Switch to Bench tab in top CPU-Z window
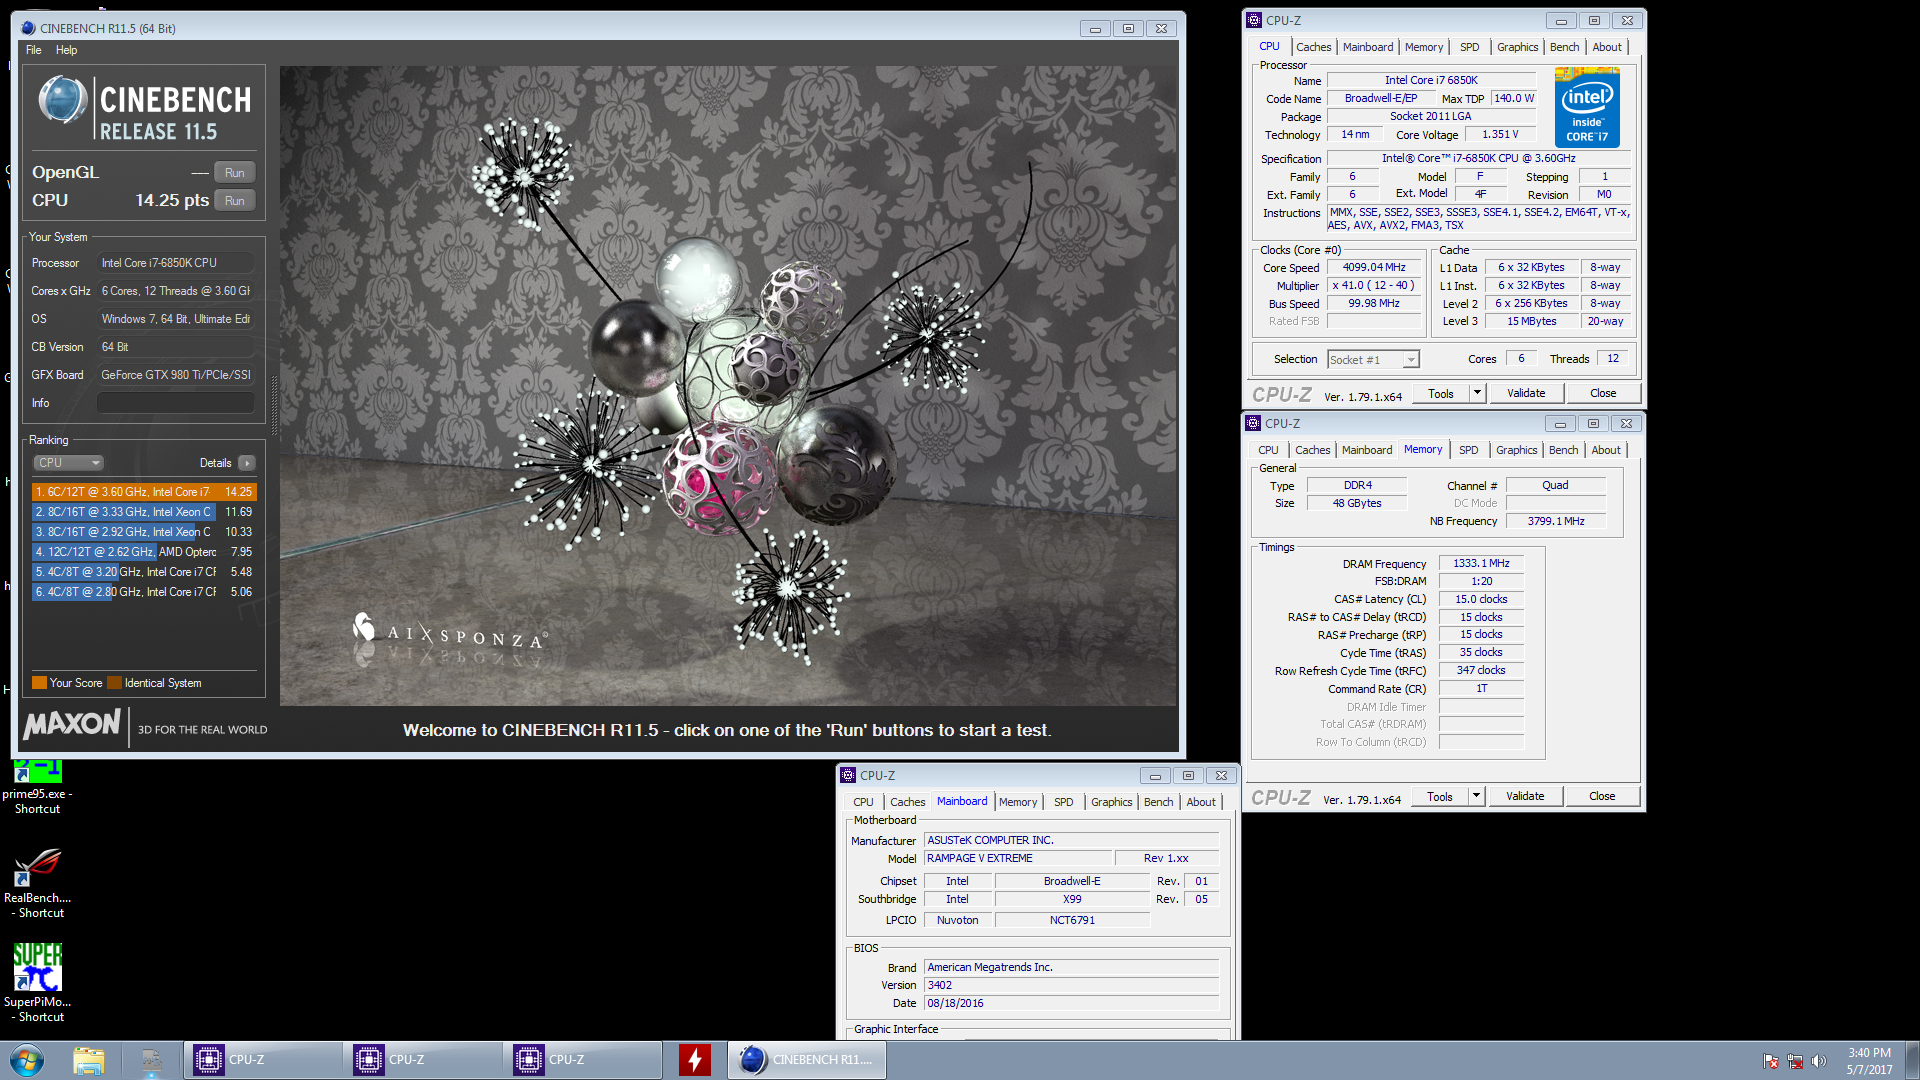Viewport: 1920px width, 1080px height. tap(1564, 47)
